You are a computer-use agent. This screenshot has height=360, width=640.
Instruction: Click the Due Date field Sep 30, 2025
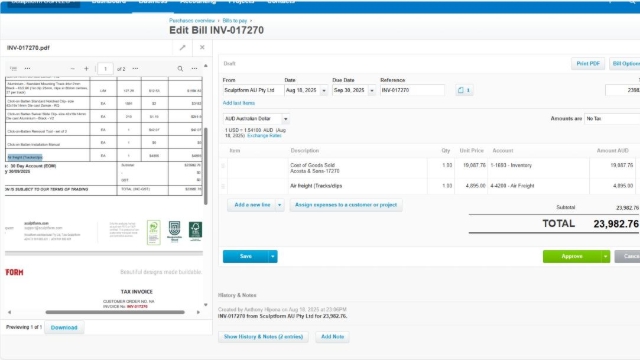click(x=350, y=90)
